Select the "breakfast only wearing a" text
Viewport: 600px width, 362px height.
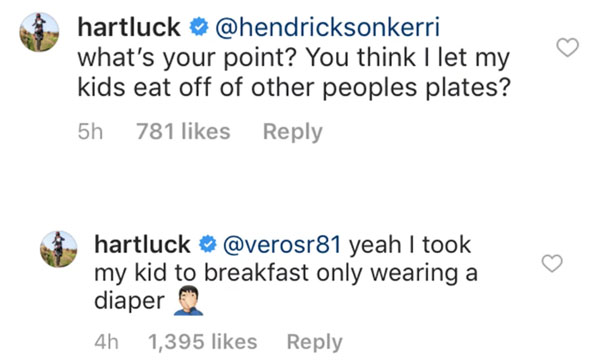341,273
